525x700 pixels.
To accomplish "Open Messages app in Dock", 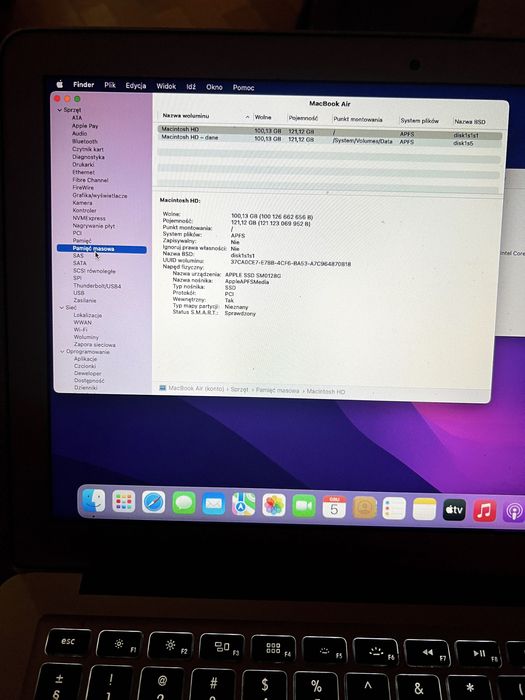I will (184, 504).
